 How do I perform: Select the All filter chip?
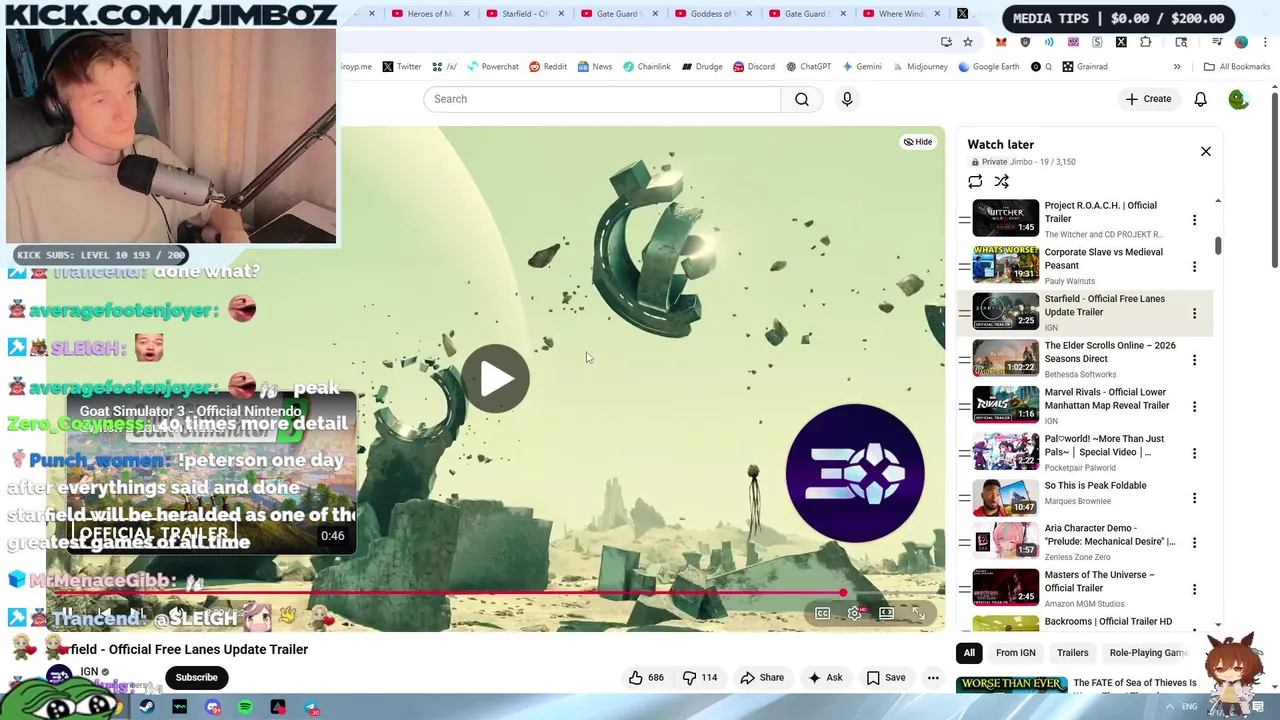(x=969, y=653)
